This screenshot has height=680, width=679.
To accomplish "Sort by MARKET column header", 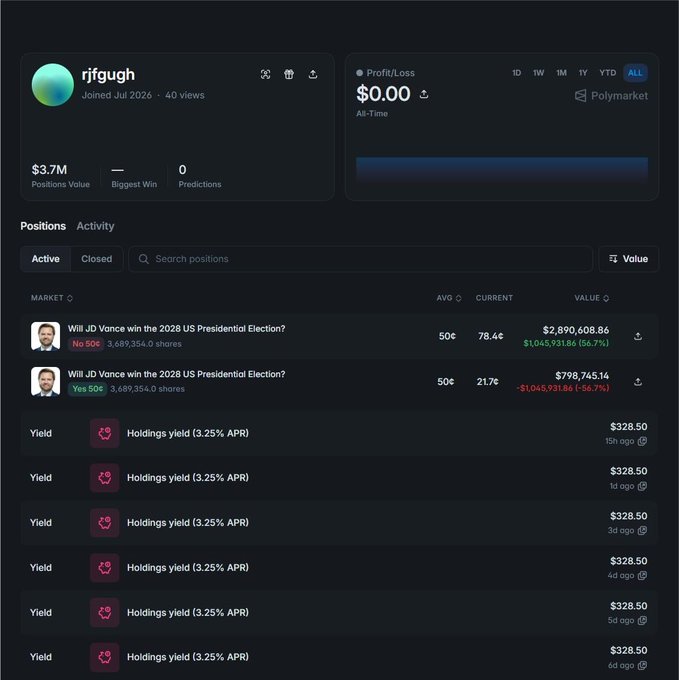I will (x=52, y=298).
